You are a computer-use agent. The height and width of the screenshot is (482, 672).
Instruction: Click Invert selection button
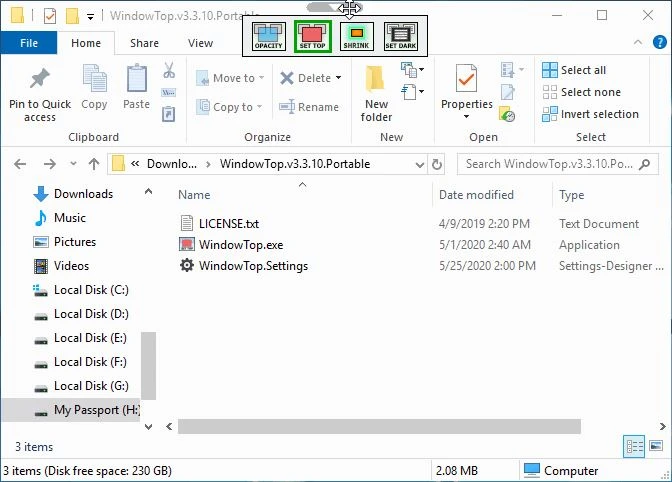[x=590, y=114]
